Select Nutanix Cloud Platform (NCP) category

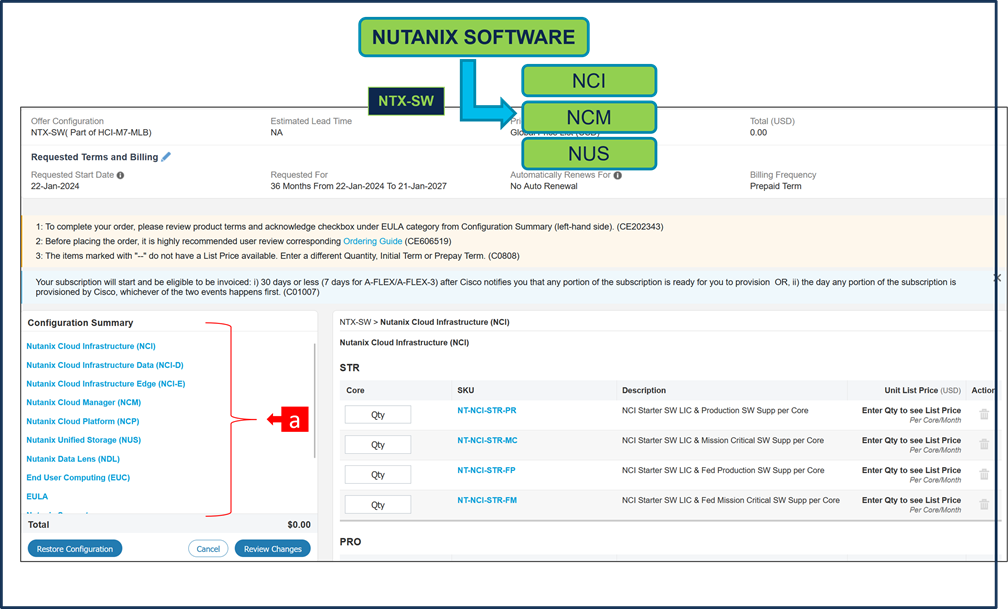(83, 421)
